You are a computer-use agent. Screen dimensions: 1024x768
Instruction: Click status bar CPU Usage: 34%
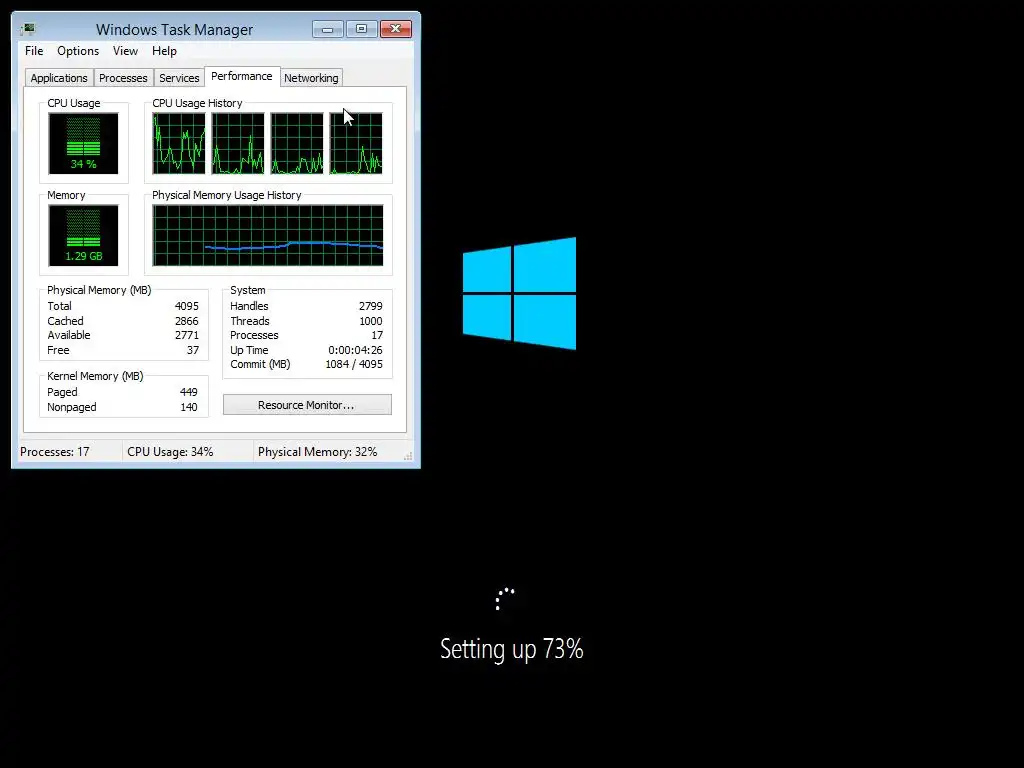click(170, 452)
